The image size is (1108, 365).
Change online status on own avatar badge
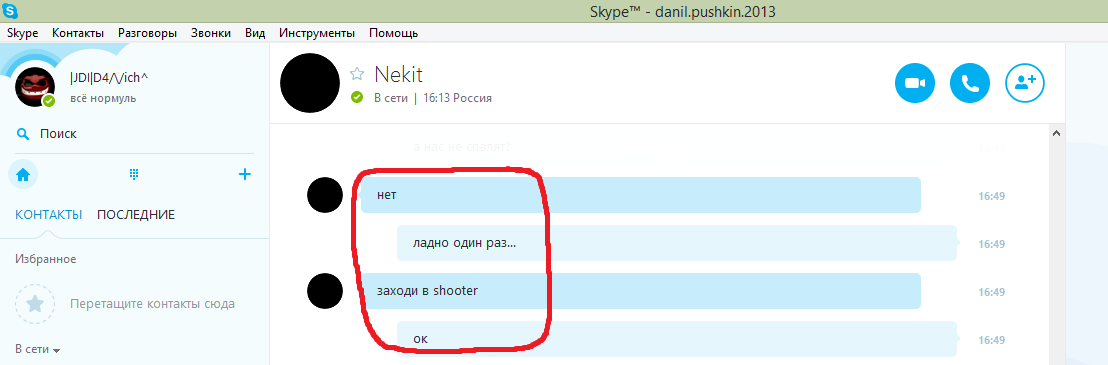pos(48,101)
